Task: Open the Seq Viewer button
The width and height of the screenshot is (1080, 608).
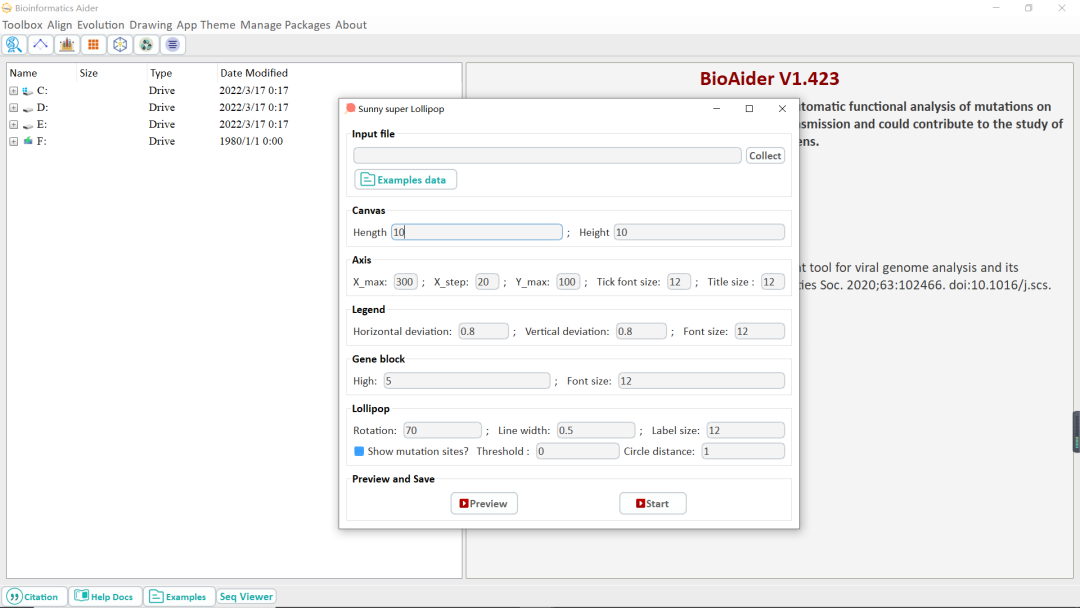Action: point(246,596)
